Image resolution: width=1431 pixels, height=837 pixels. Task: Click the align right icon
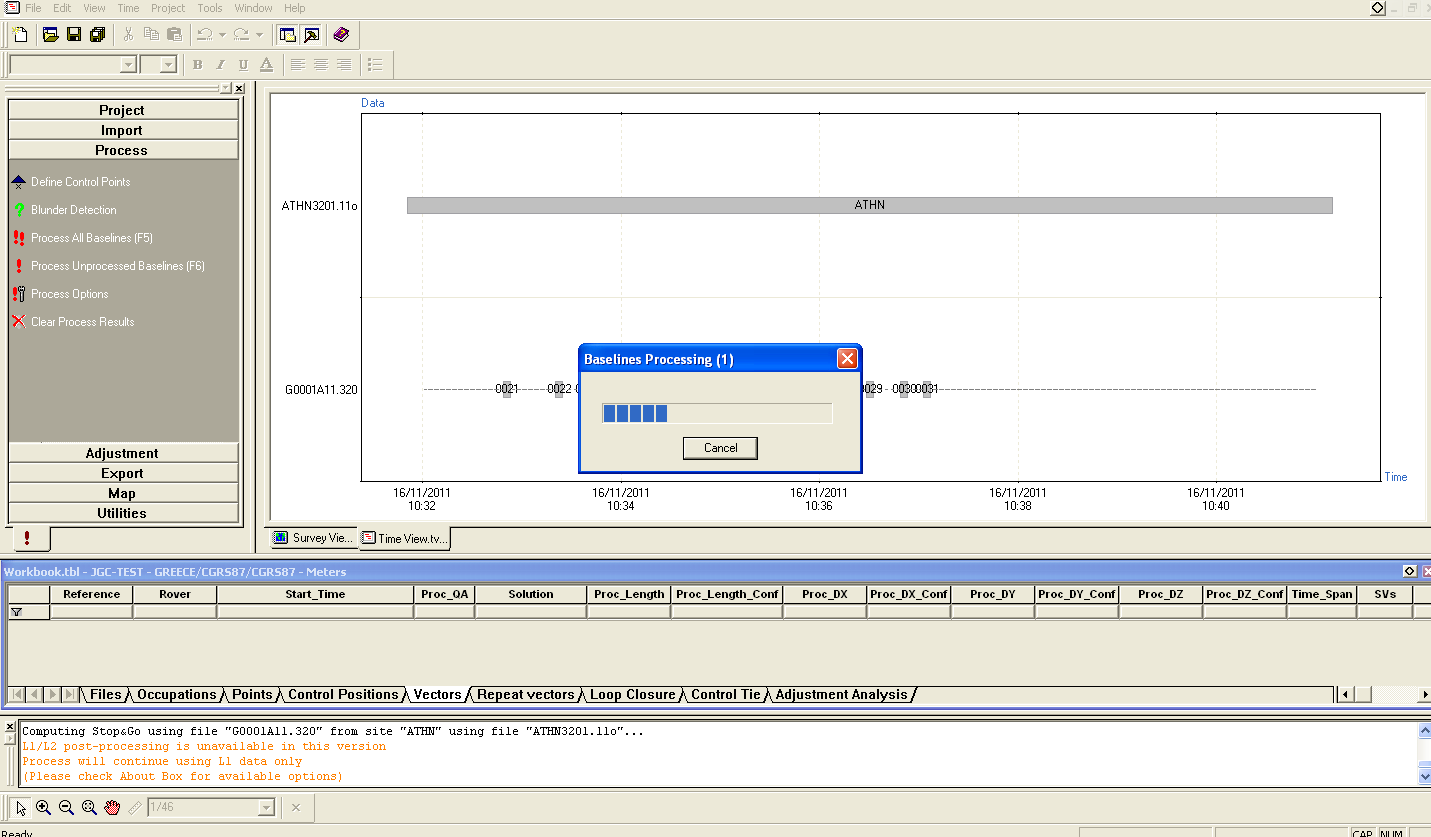coord(344,65)
